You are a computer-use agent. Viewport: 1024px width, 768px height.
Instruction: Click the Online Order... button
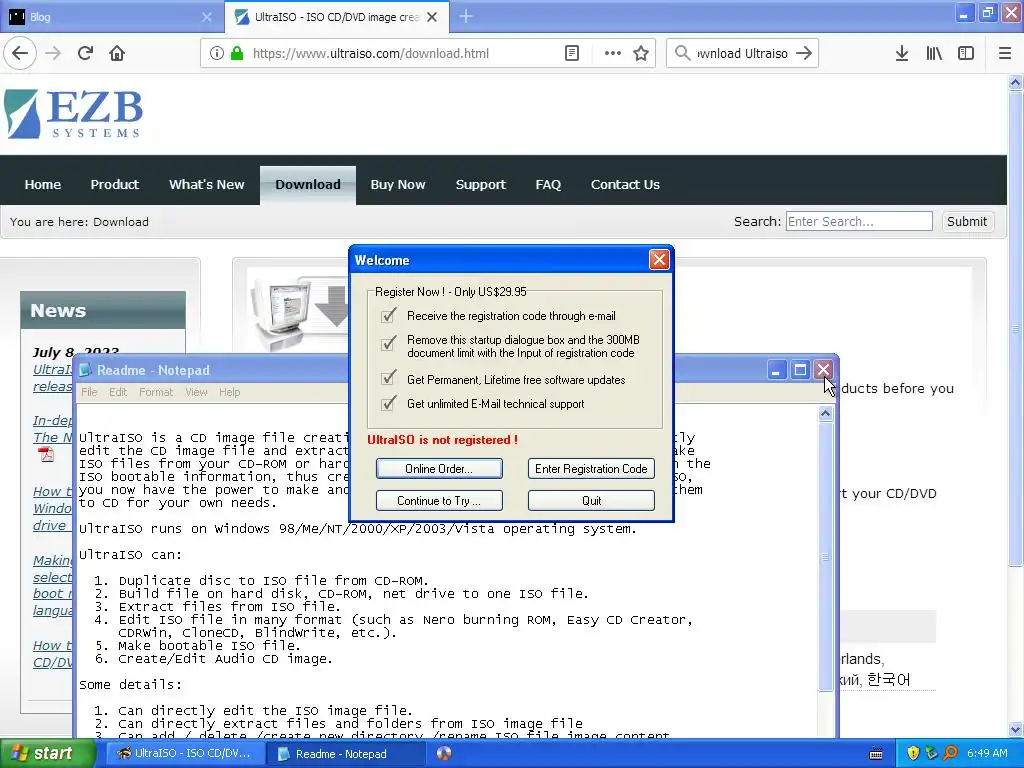[439, 469]
